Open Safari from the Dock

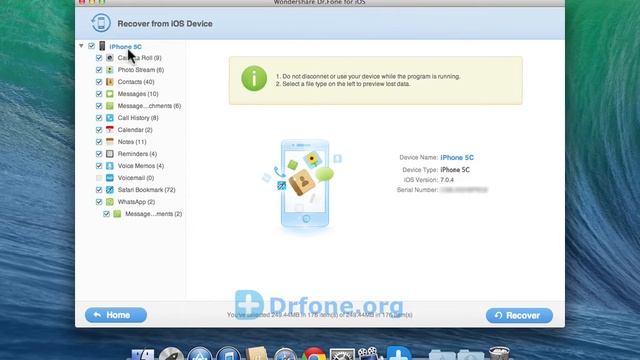tap(285, 354)
